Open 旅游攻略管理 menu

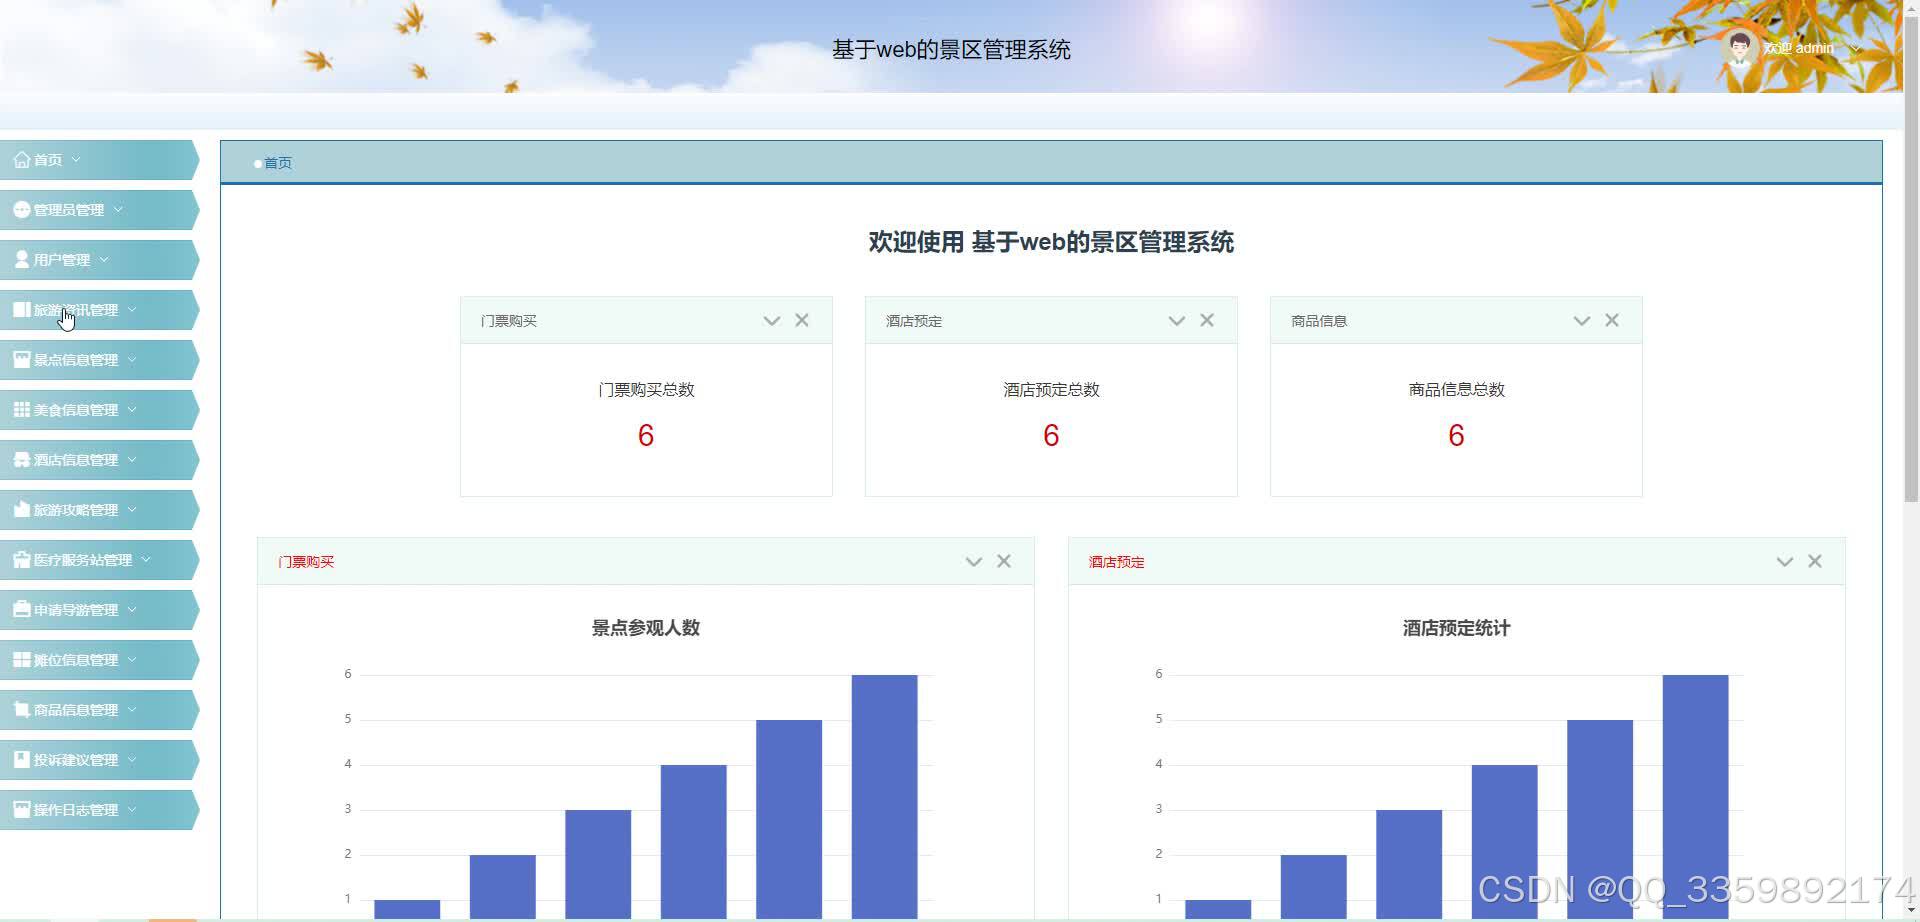99,510
